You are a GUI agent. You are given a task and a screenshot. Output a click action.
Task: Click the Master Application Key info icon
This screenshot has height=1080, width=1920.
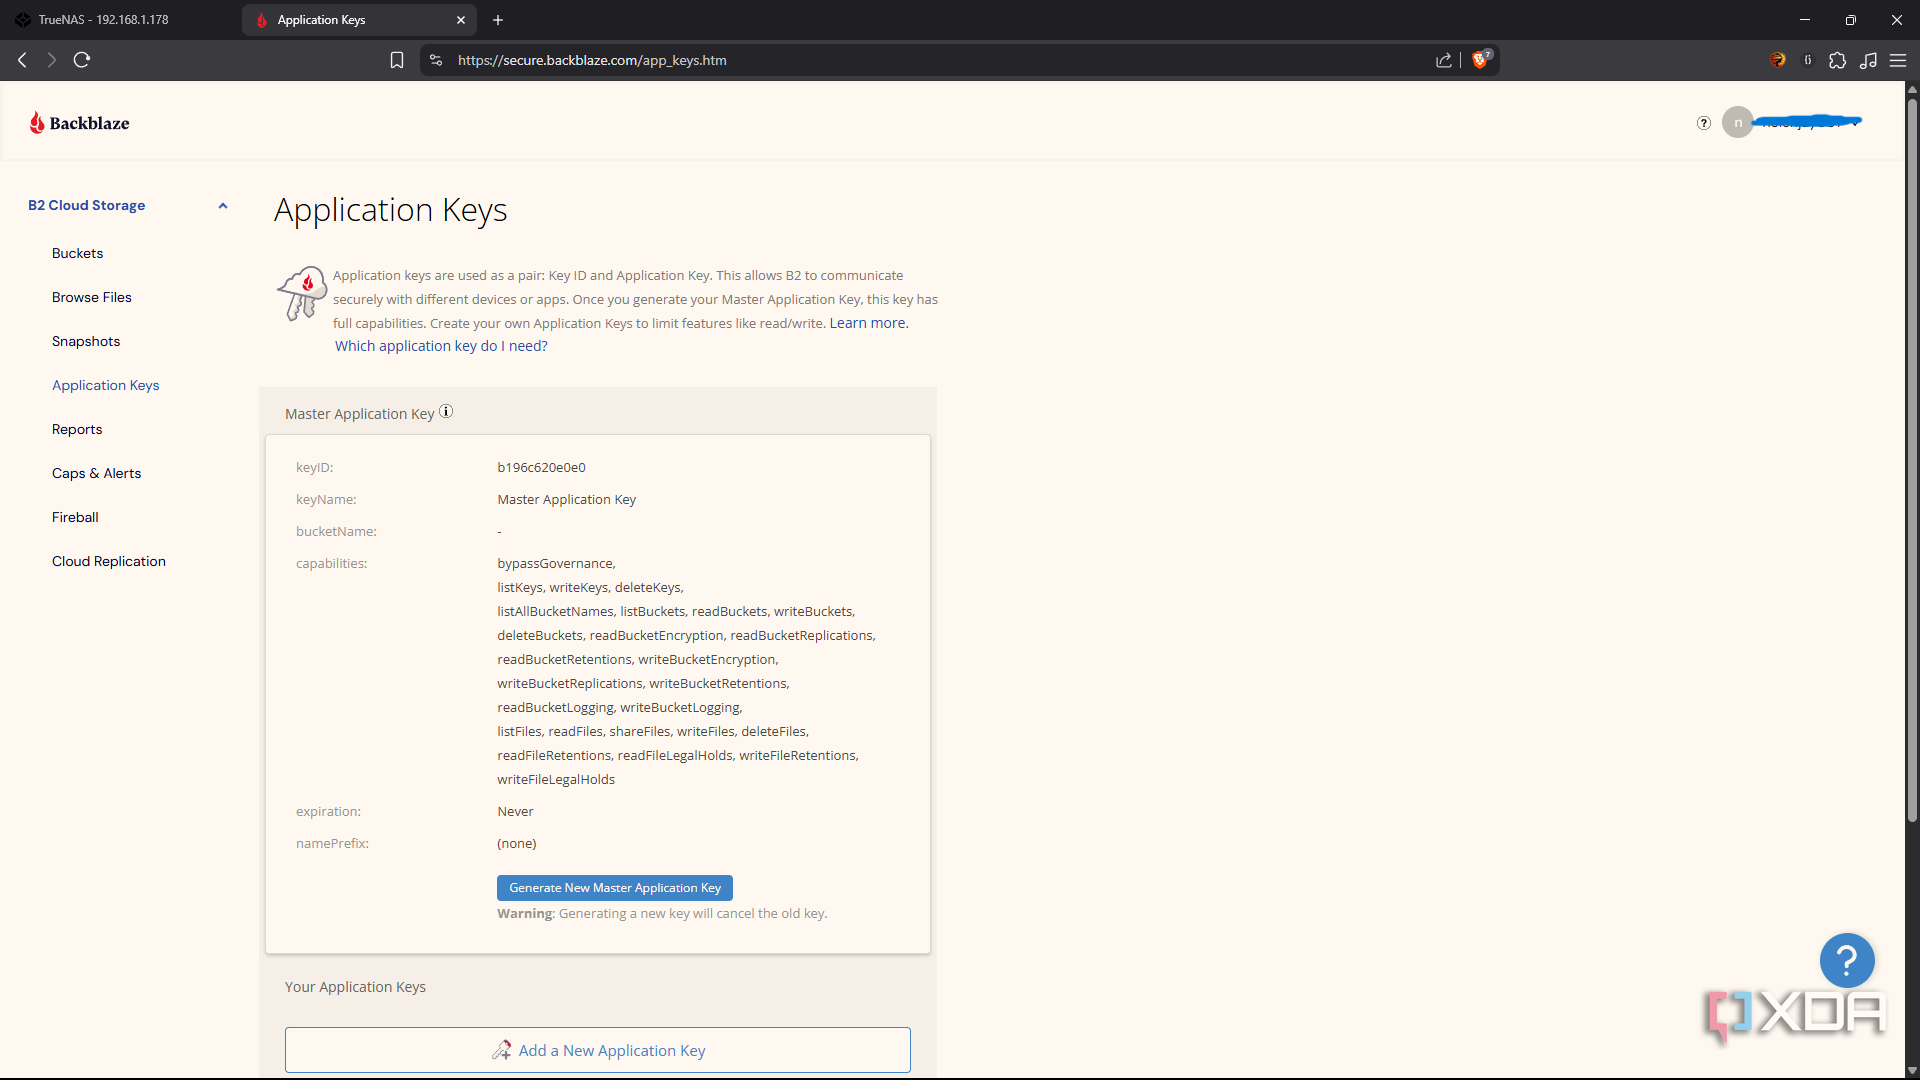pos(446,411)
